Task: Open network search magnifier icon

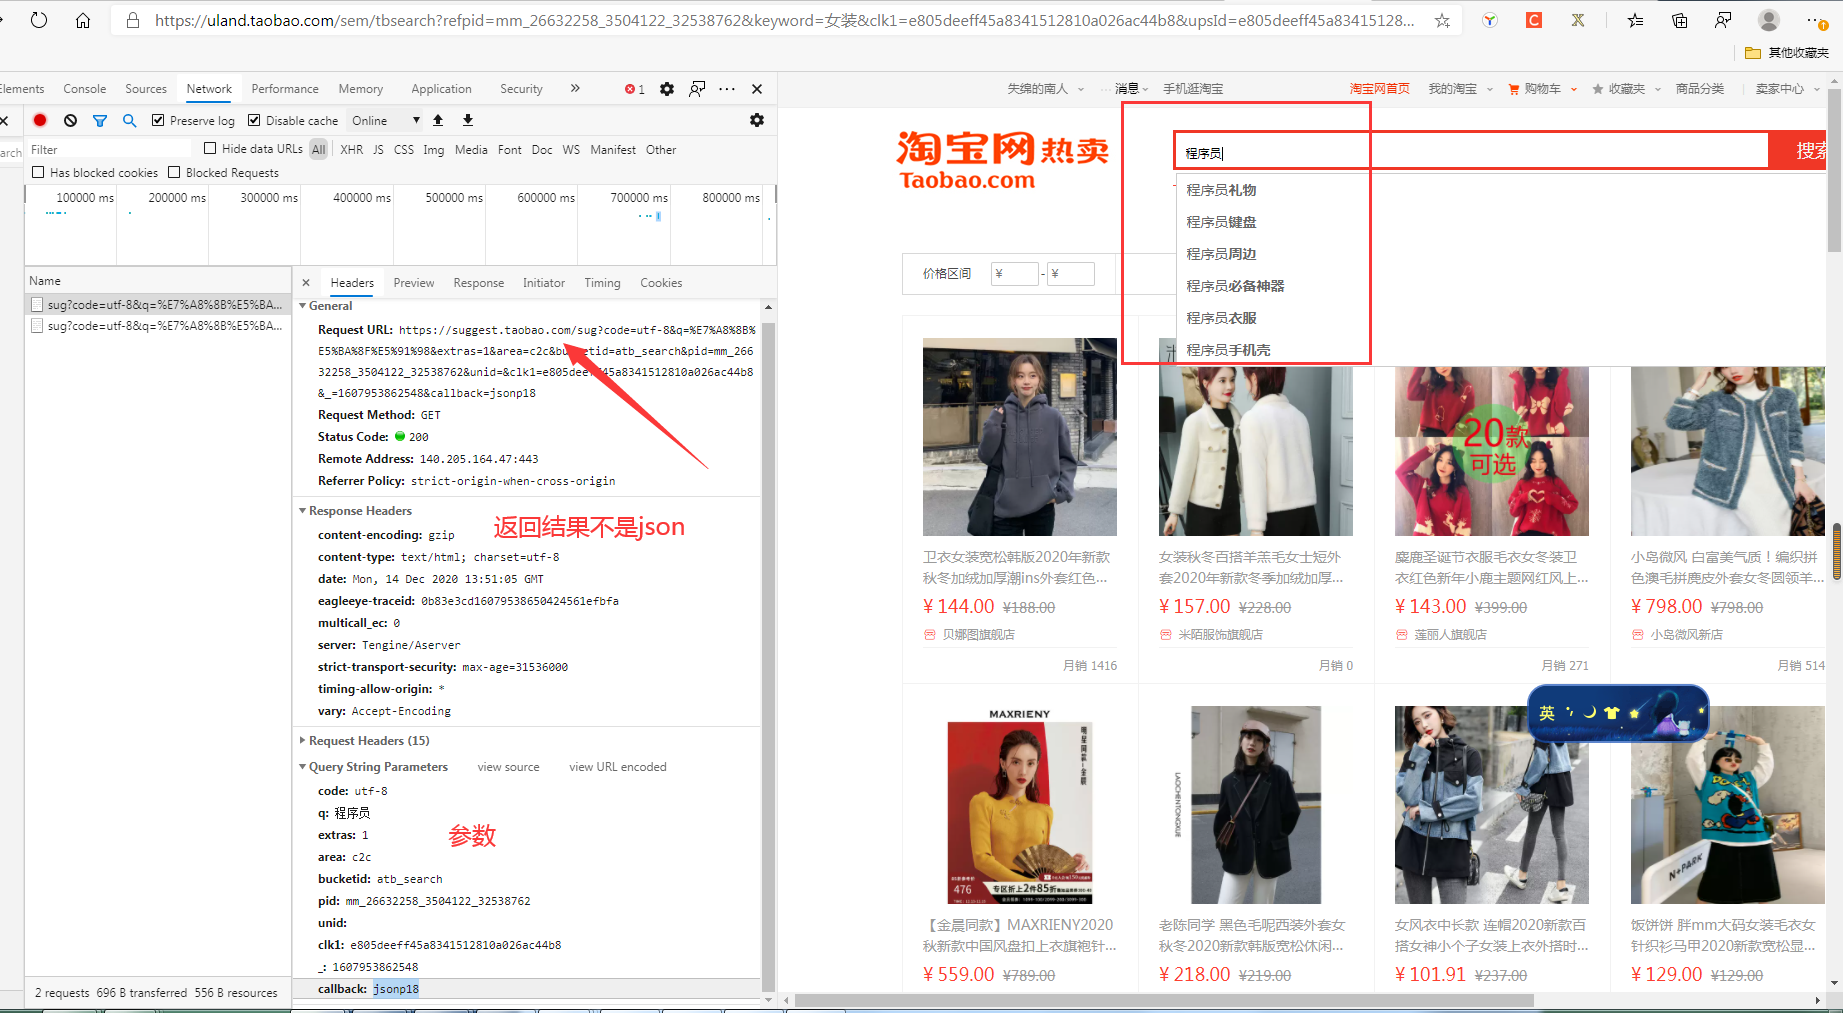Action: pos(129,120)
